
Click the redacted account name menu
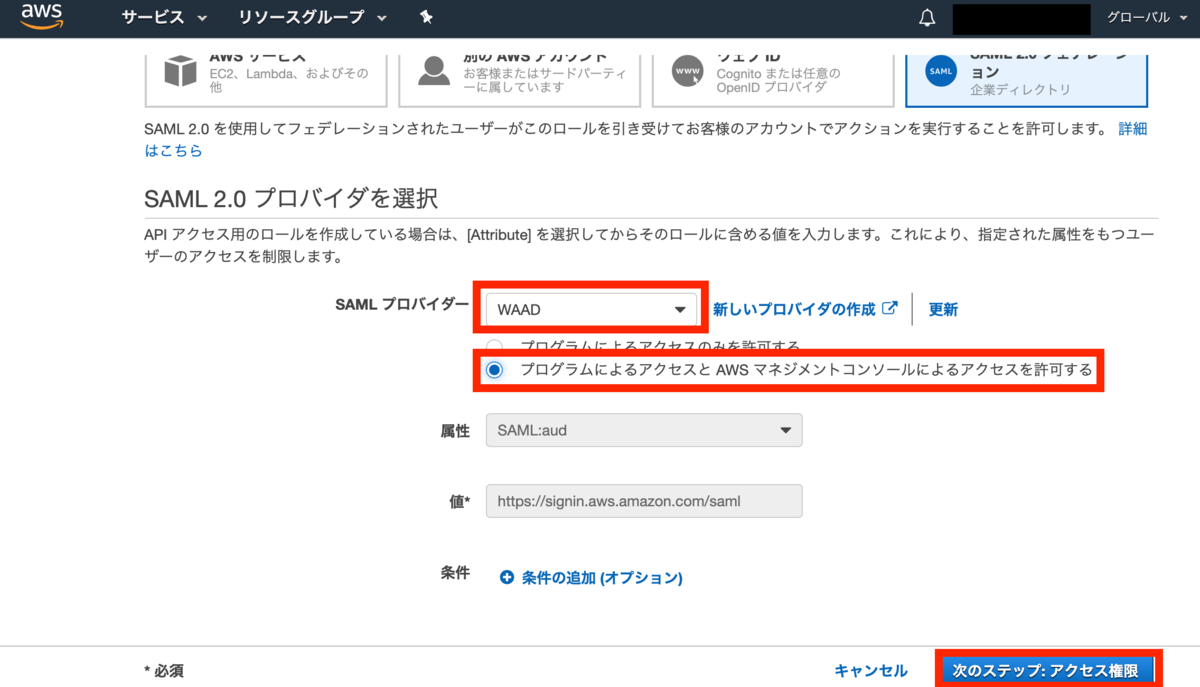coord(1021,18)
